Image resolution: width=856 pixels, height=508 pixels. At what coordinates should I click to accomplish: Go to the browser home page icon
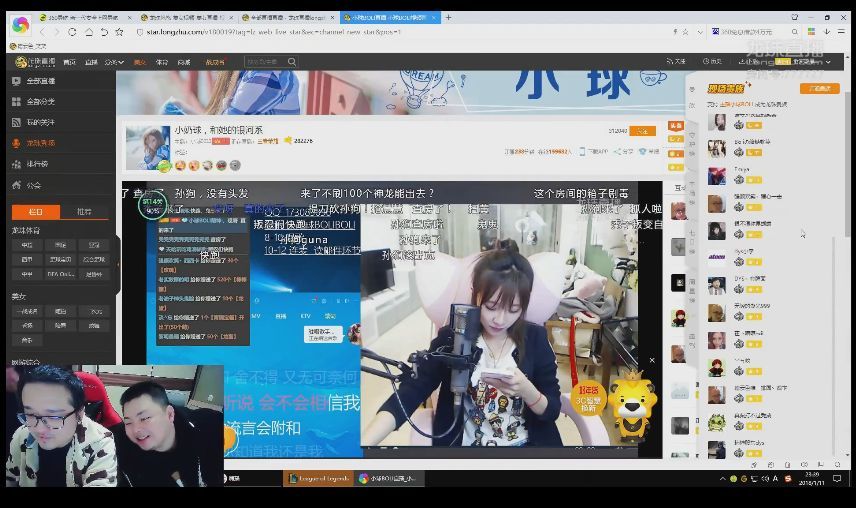(x=88, y=32)
